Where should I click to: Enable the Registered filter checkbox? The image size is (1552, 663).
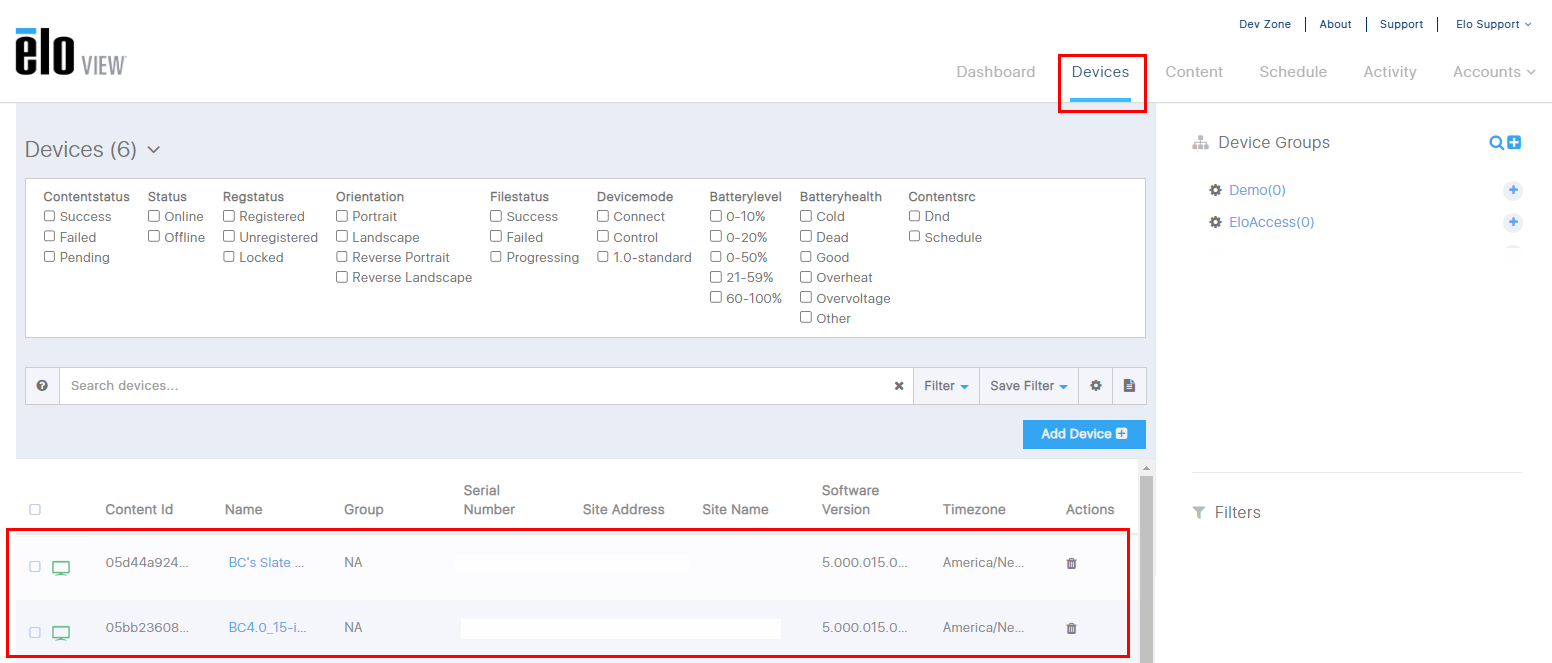pos(229,216)
